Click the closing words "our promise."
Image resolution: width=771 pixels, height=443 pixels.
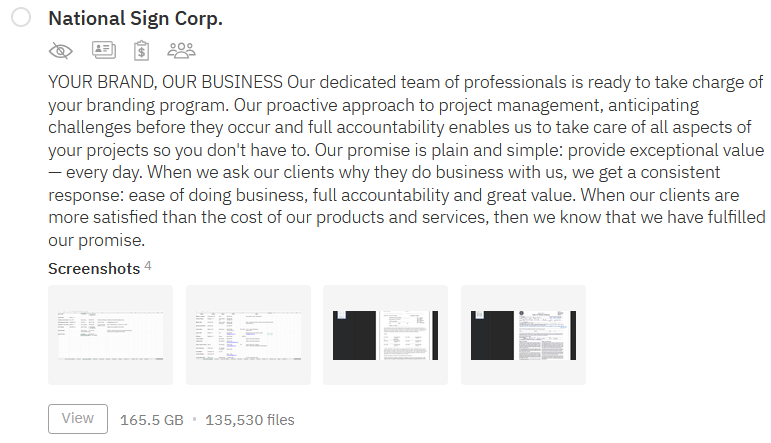pyautogui.click(x=96, y=240)
